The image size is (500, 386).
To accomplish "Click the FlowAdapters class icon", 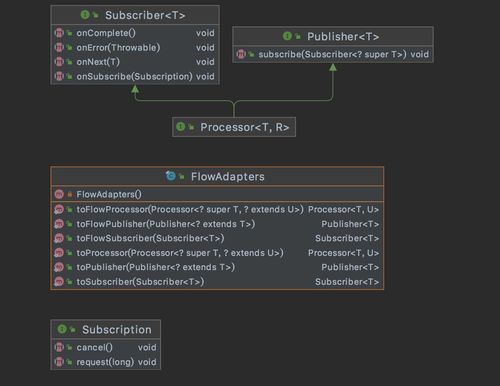I will pos(171,176).
